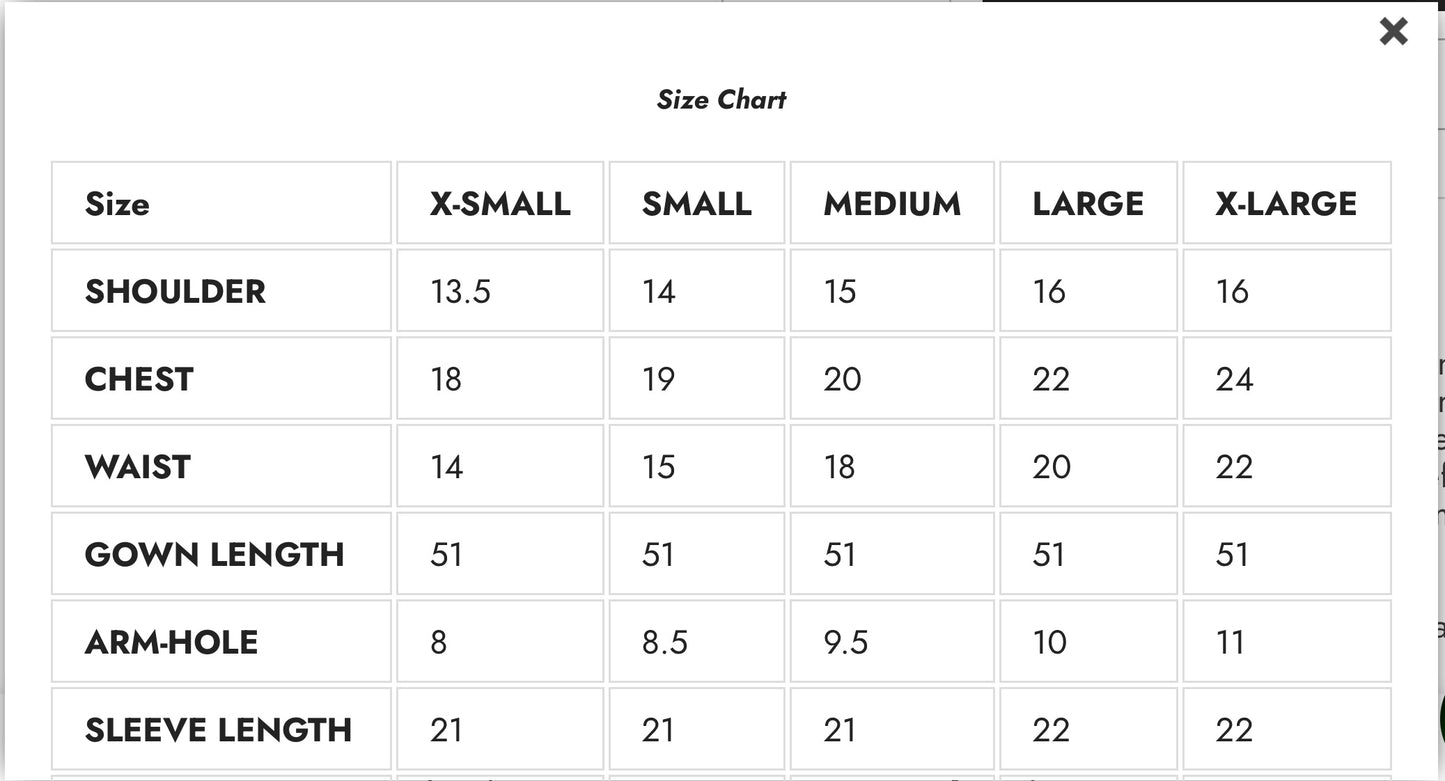Select the SHOULDER row label
Viewport: 1445px width, 781px height.
pos(175,292)
